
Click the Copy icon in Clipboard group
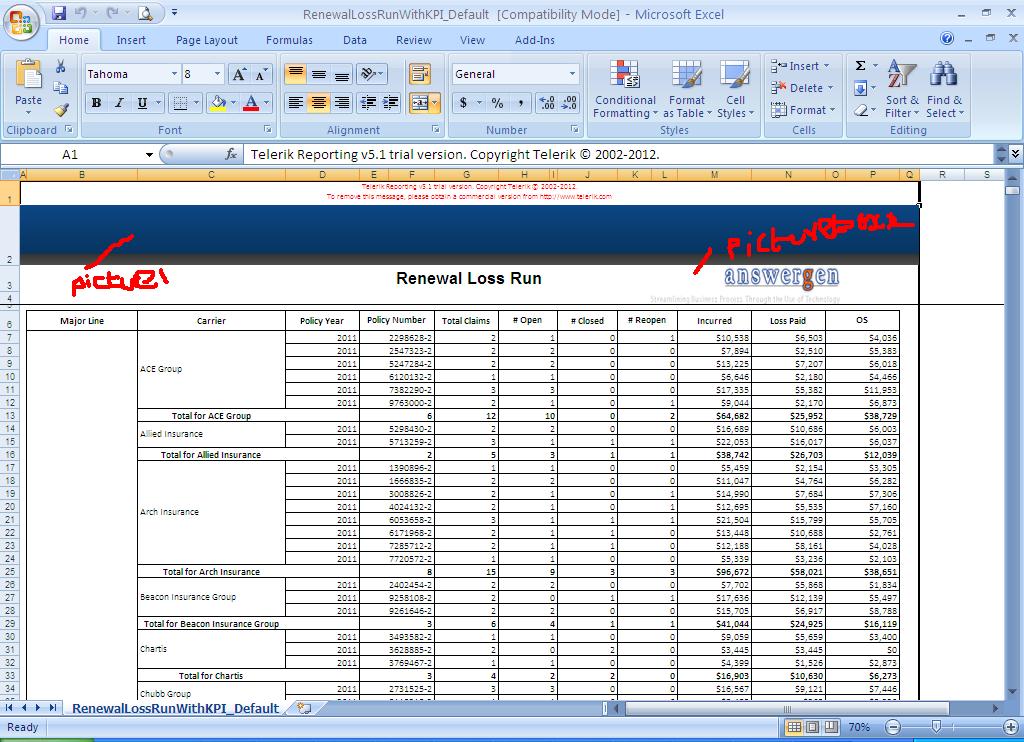click(x=61, y=88)
